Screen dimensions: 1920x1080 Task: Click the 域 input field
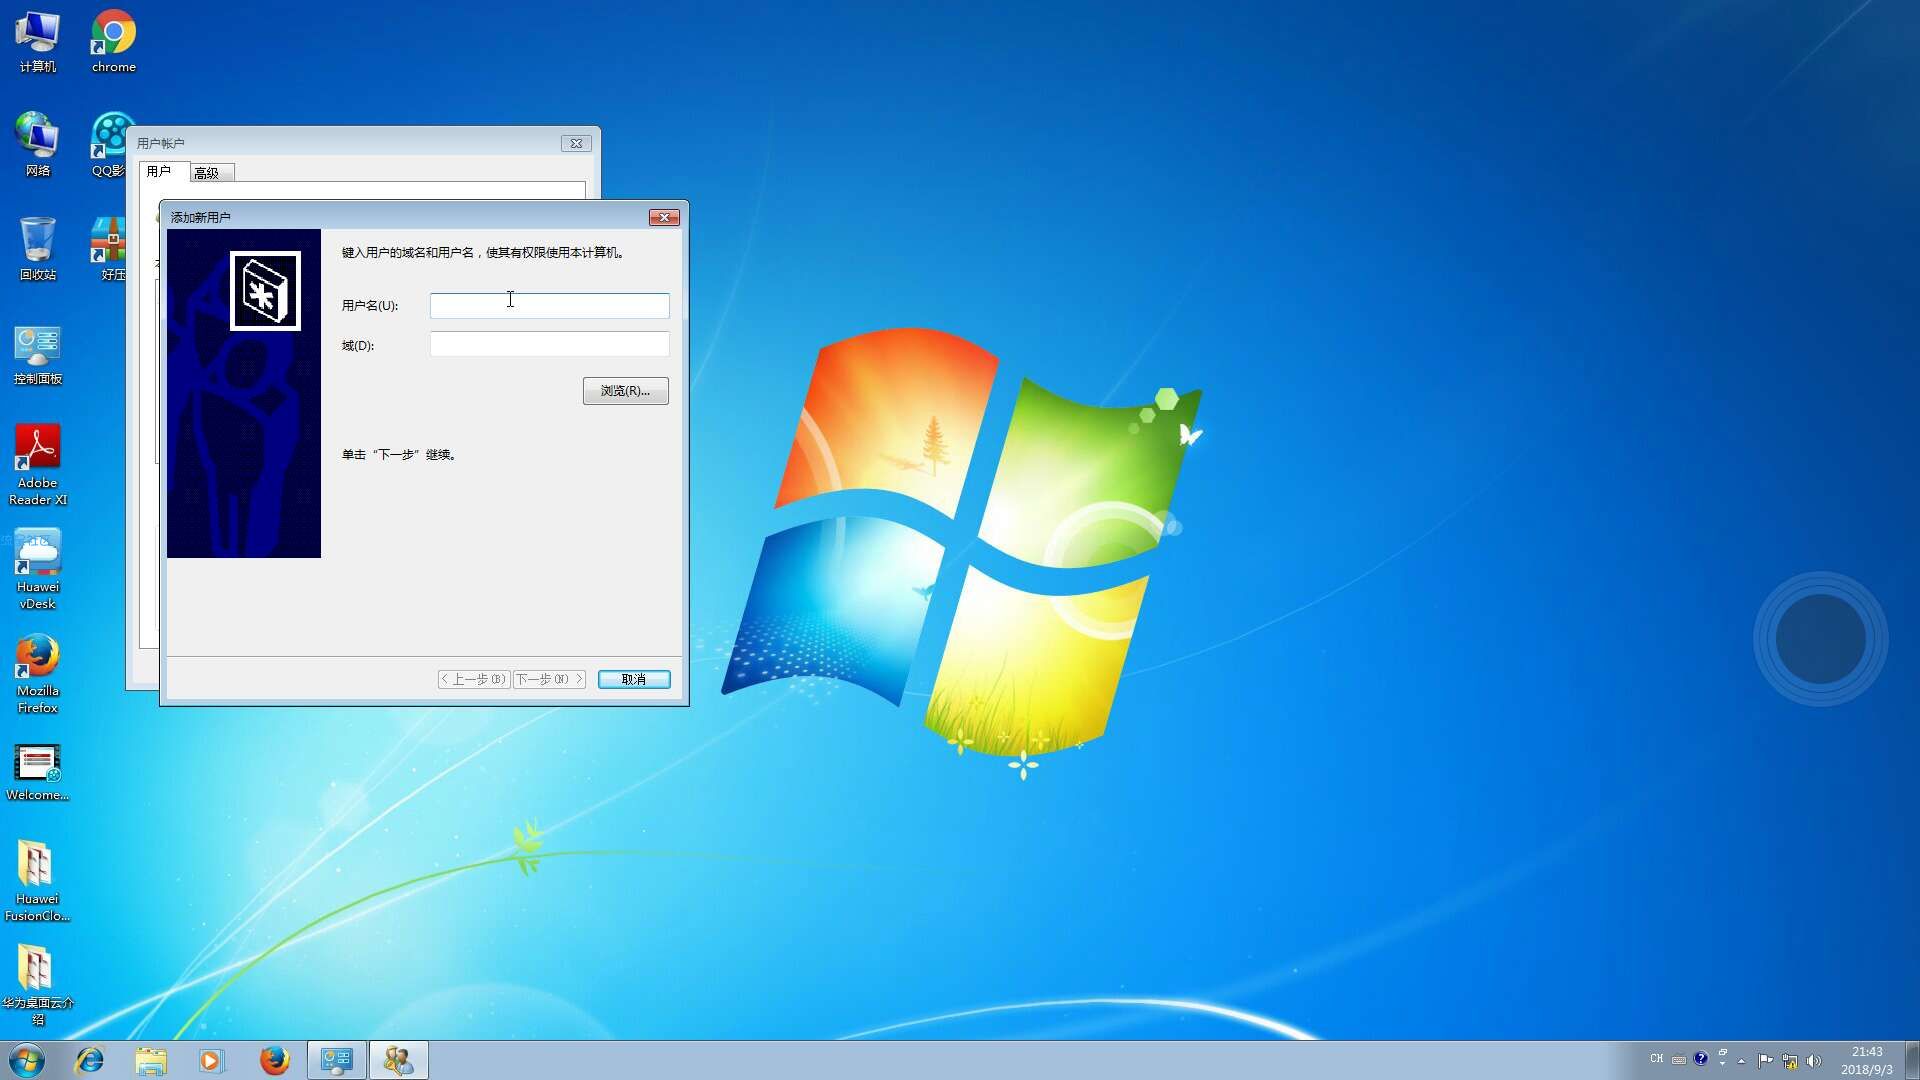coord(549,345)
